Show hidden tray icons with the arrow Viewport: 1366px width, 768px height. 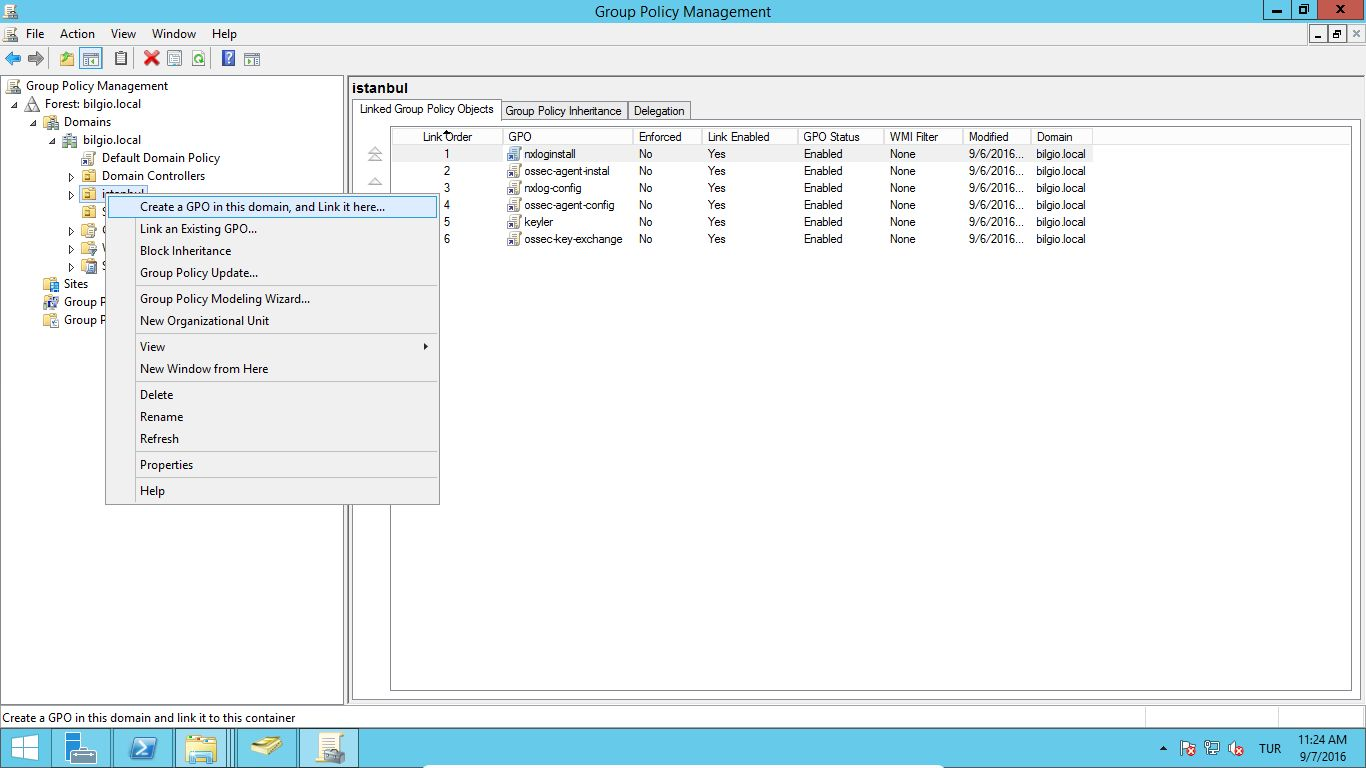[x=1163, y=748]
